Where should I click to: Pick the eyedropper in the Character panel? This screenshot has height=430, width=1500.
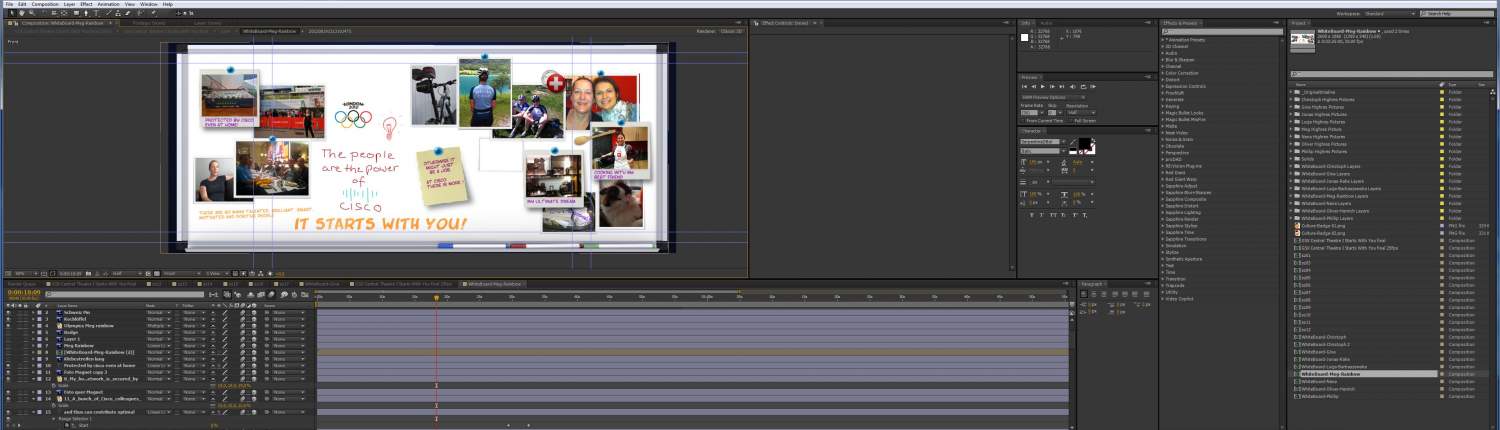1075,141
